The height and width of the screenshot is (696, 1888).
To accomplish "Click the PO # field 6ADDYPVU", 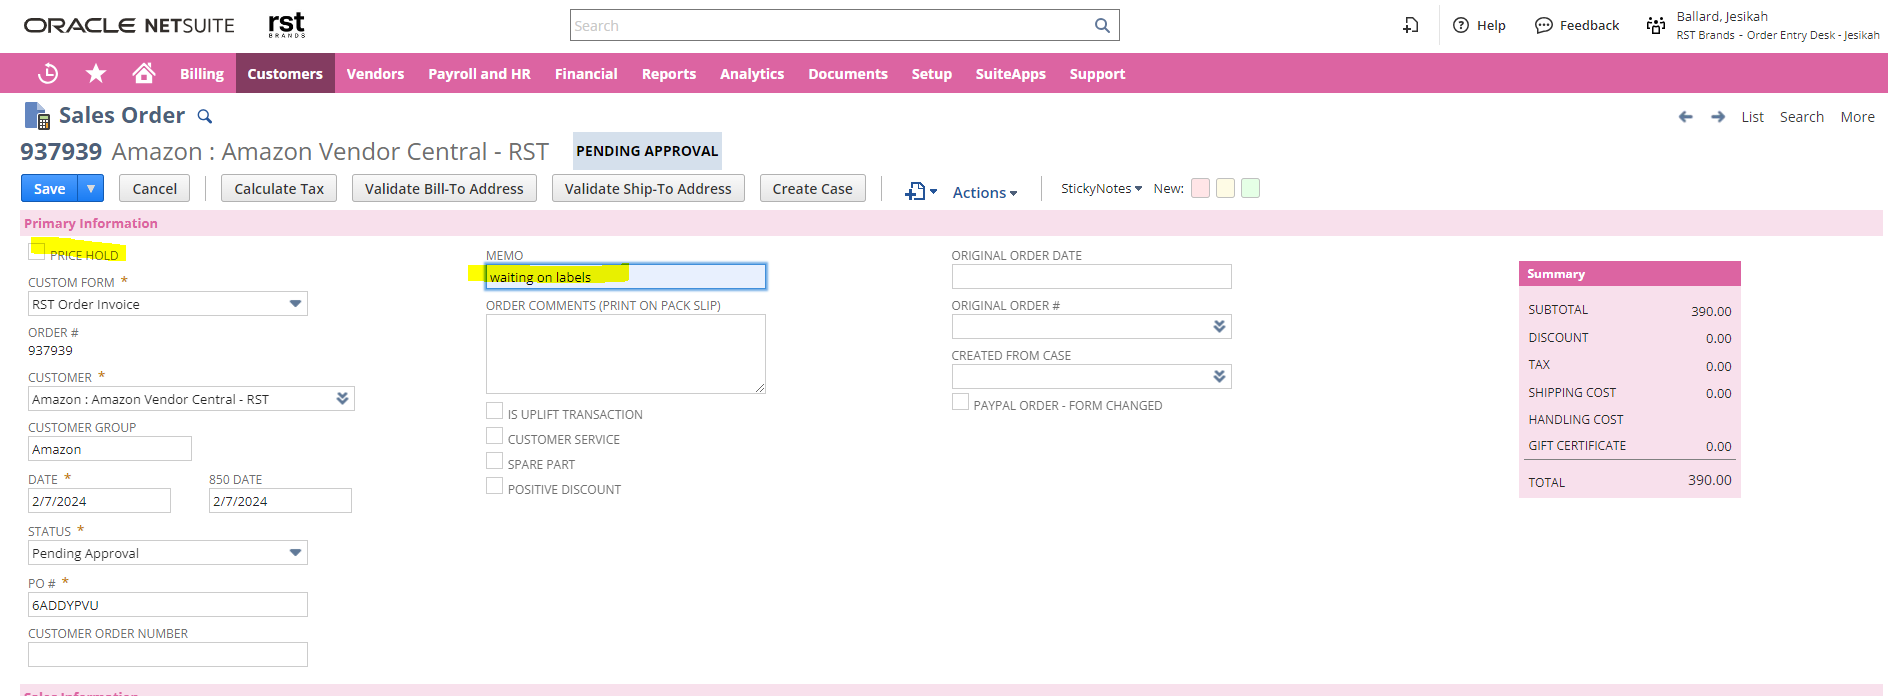I will tap(168, 605).
